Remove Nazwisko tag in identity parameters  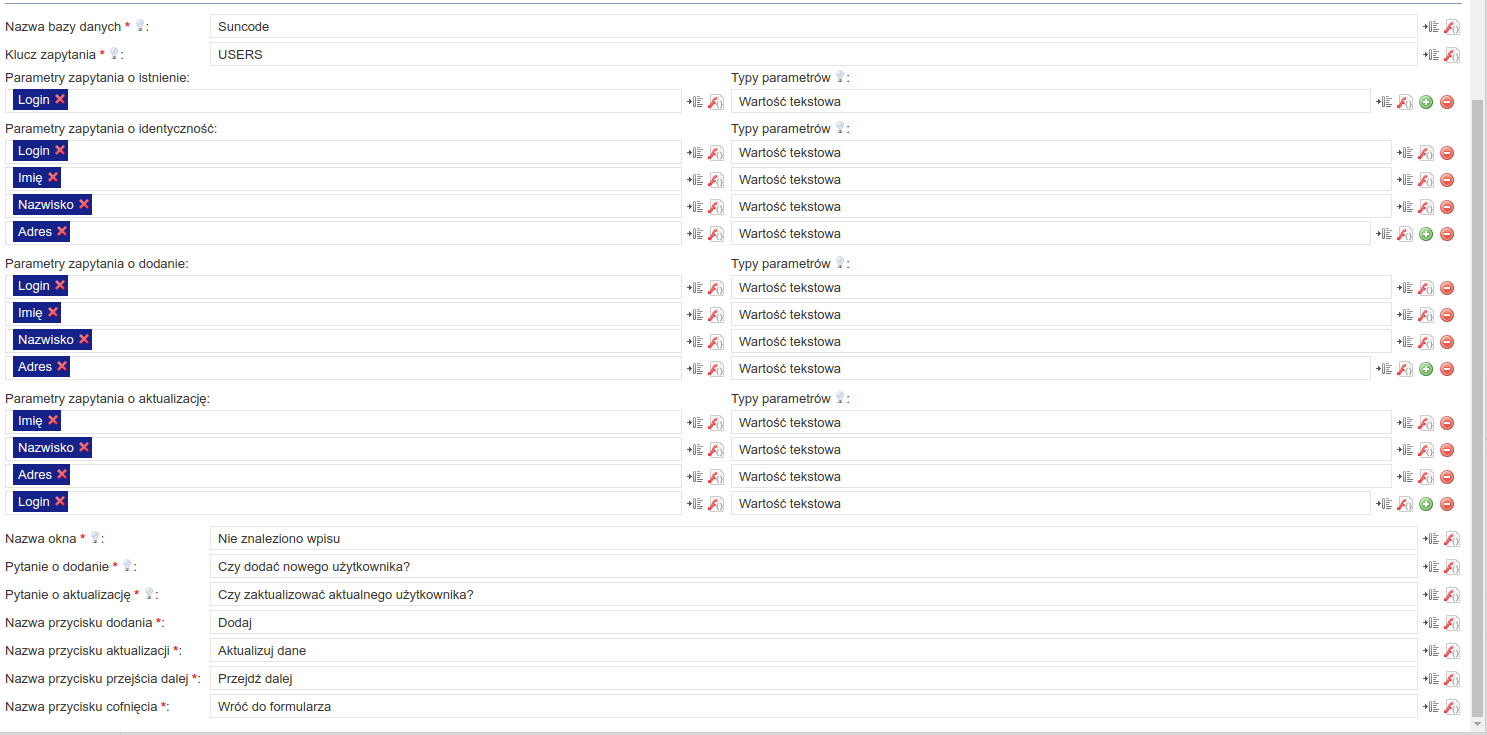coord(84,204)
